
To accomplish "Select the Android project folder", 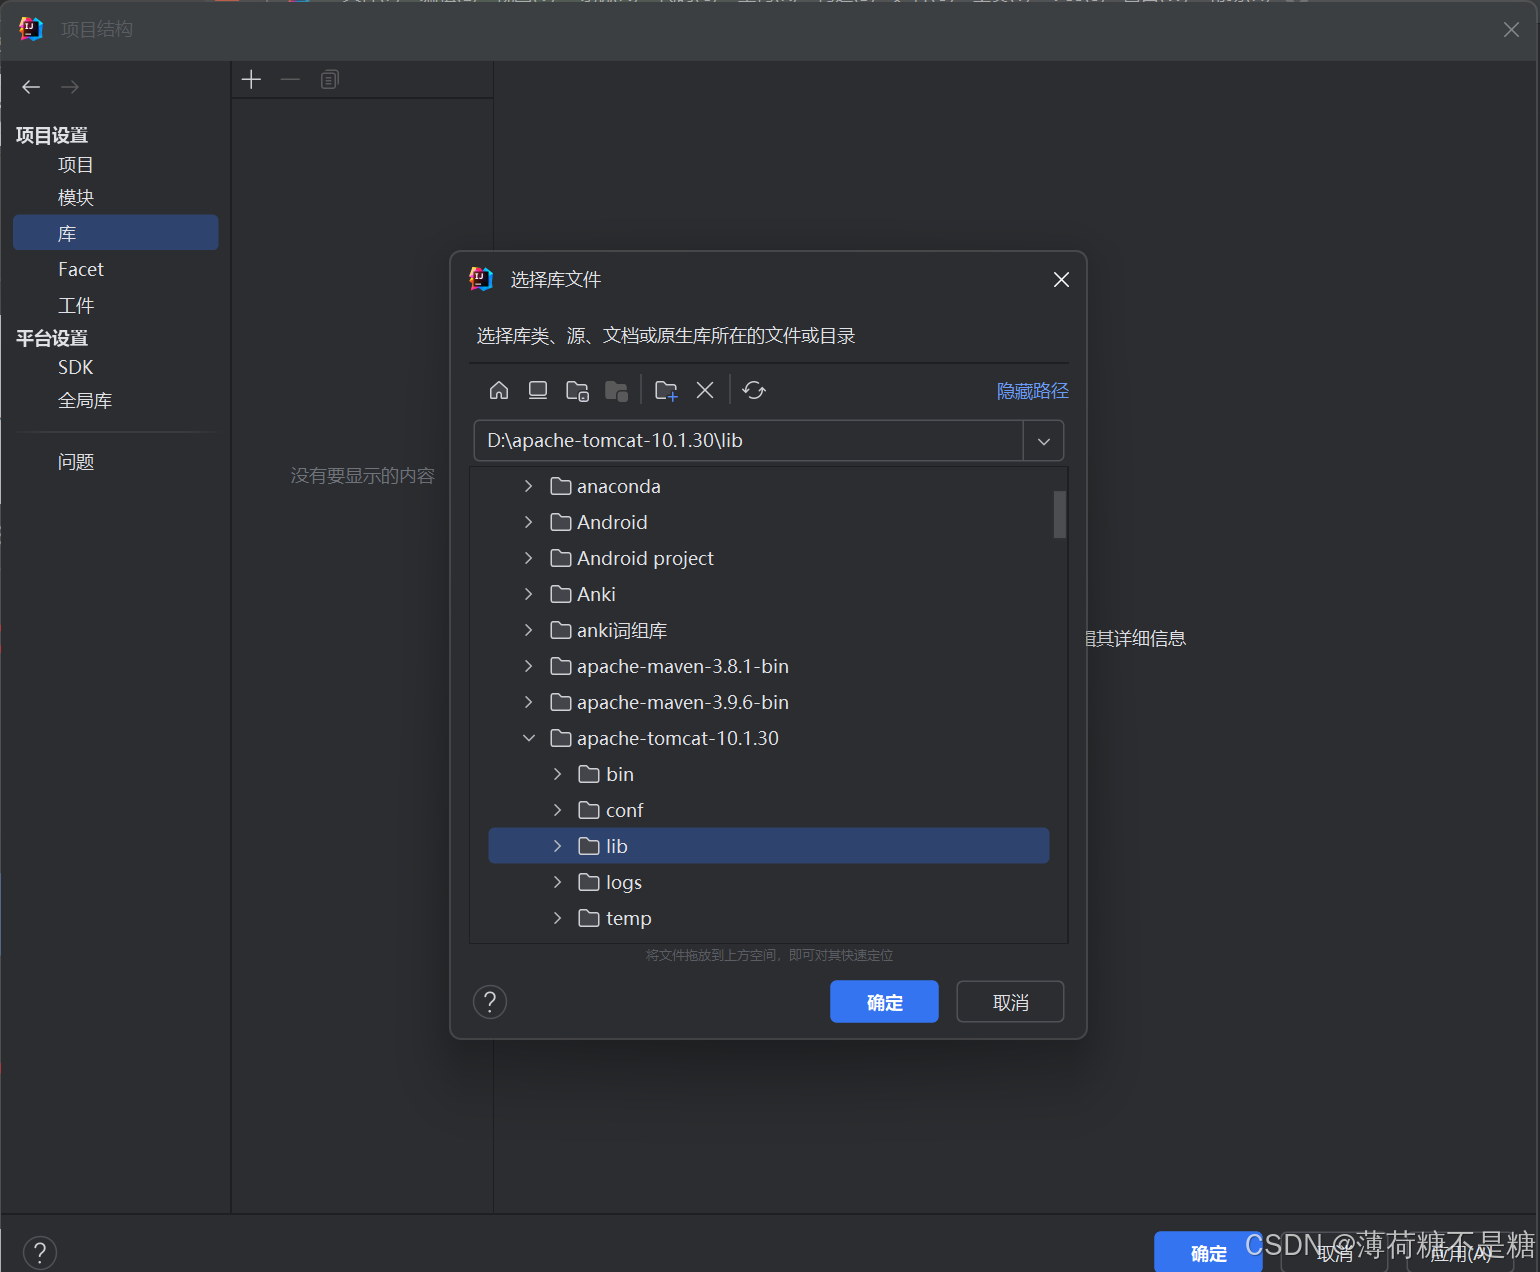I will pos(645,558).
